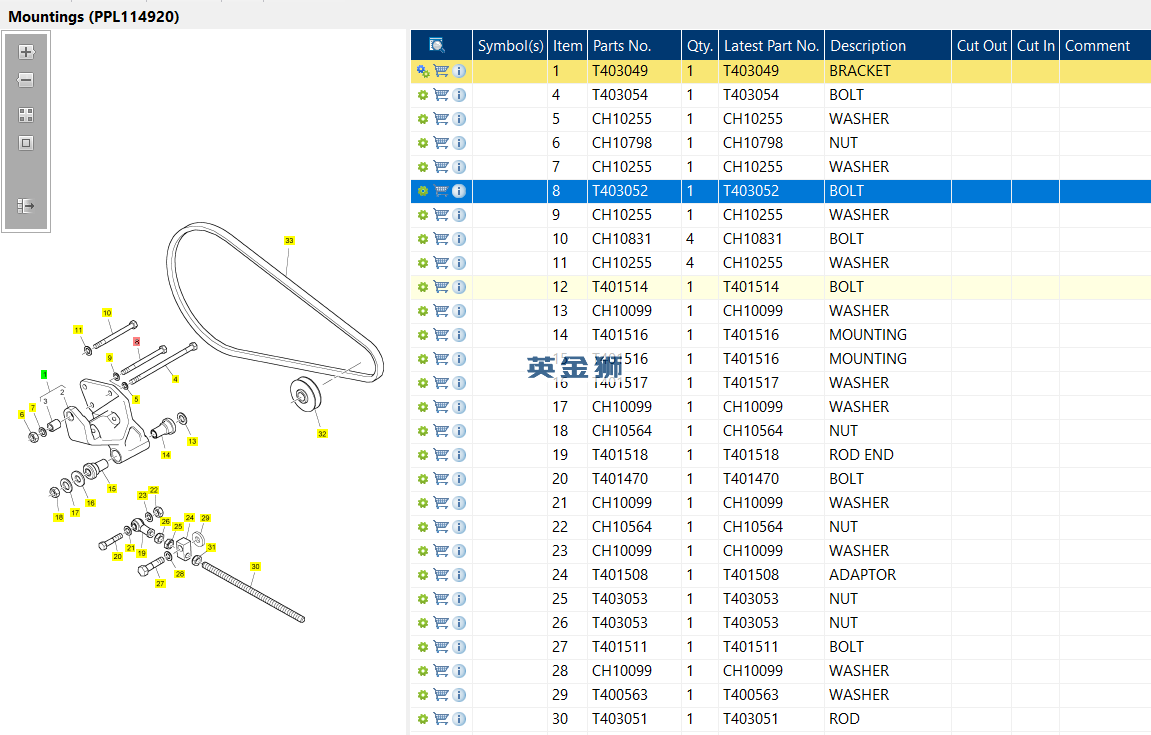Click the list export arrow icon
The height and width of the screenshot is (735, 1151).
(x=26, y=206)
